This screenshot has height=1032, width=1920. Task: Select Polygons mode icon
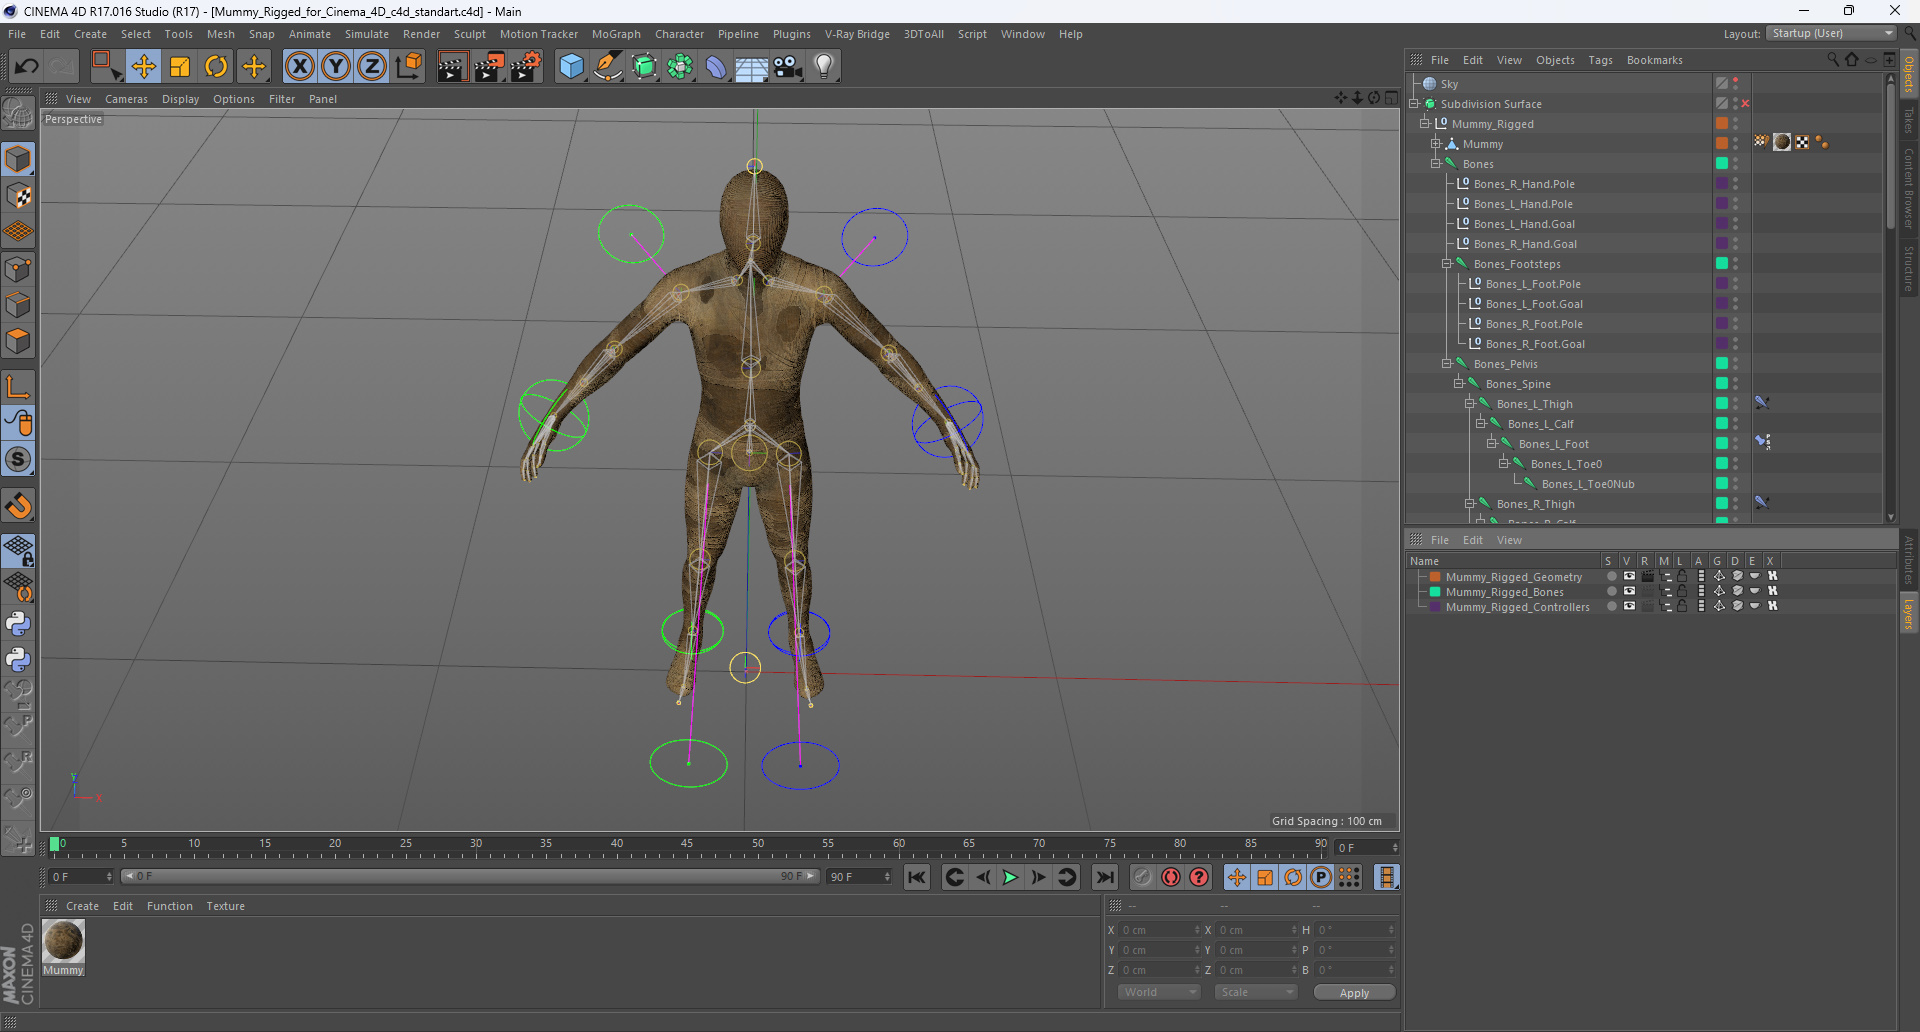tap(18, 341)
